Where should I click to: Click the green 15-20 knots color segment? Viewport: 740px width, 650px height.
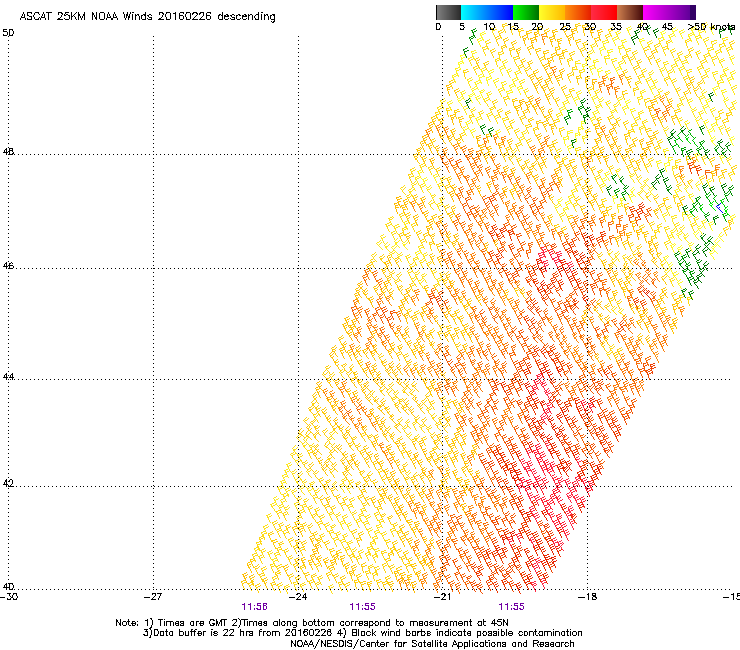pos(526,12)
